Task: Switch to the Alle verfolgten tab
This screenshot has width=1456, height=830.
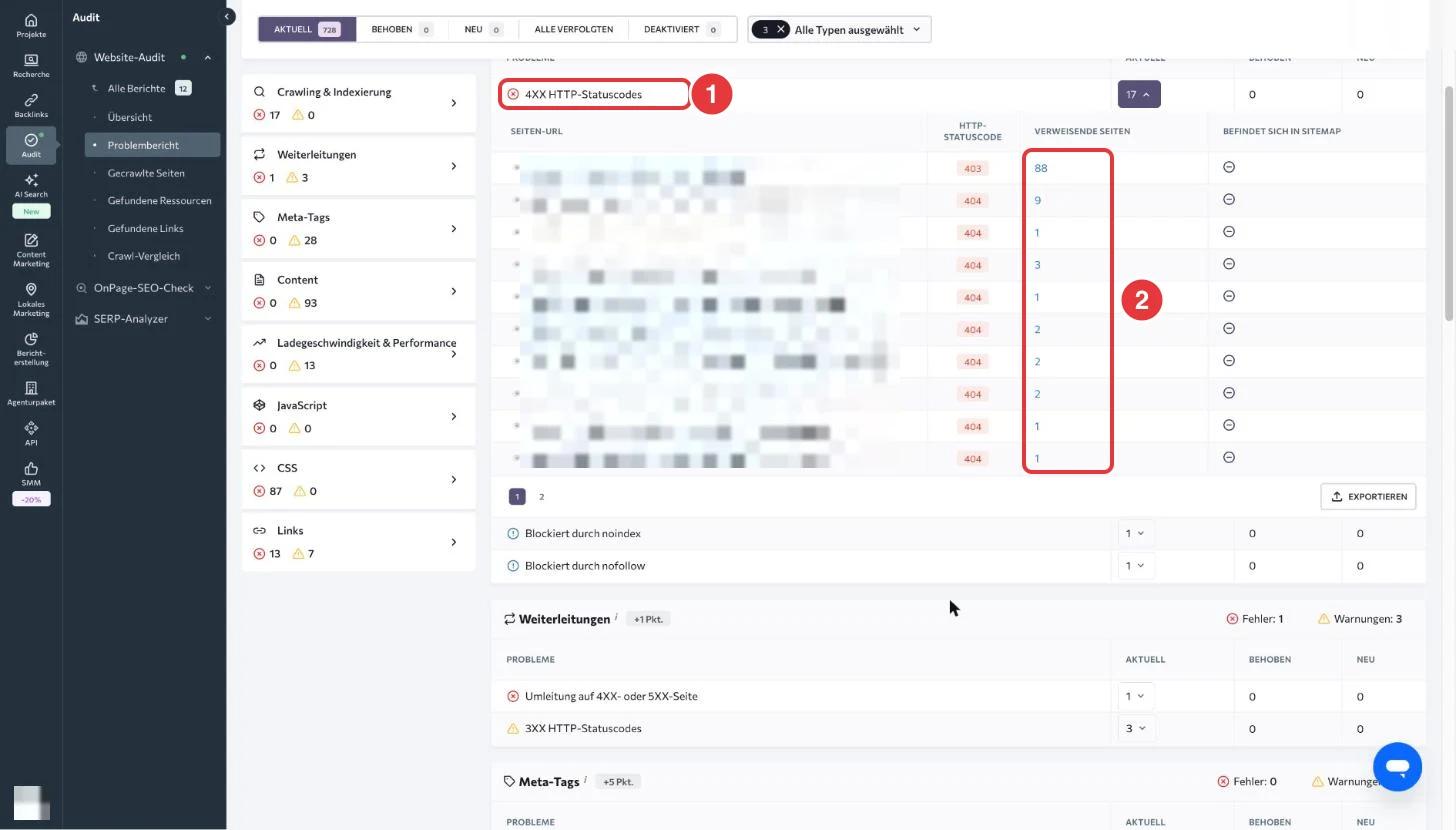Action: coord(573,29)
